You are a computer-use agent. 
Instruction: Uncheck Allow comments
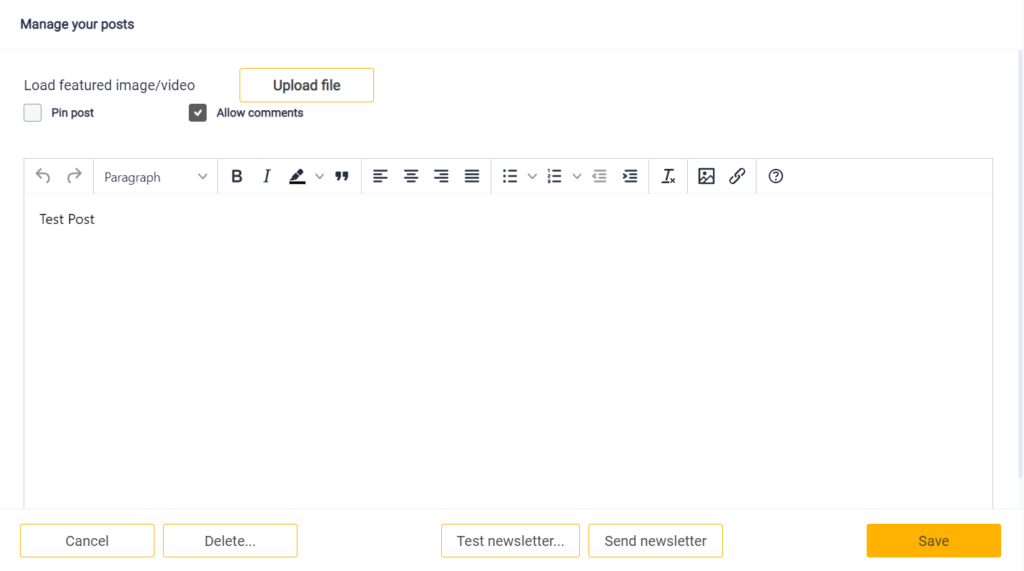(198, 113)
